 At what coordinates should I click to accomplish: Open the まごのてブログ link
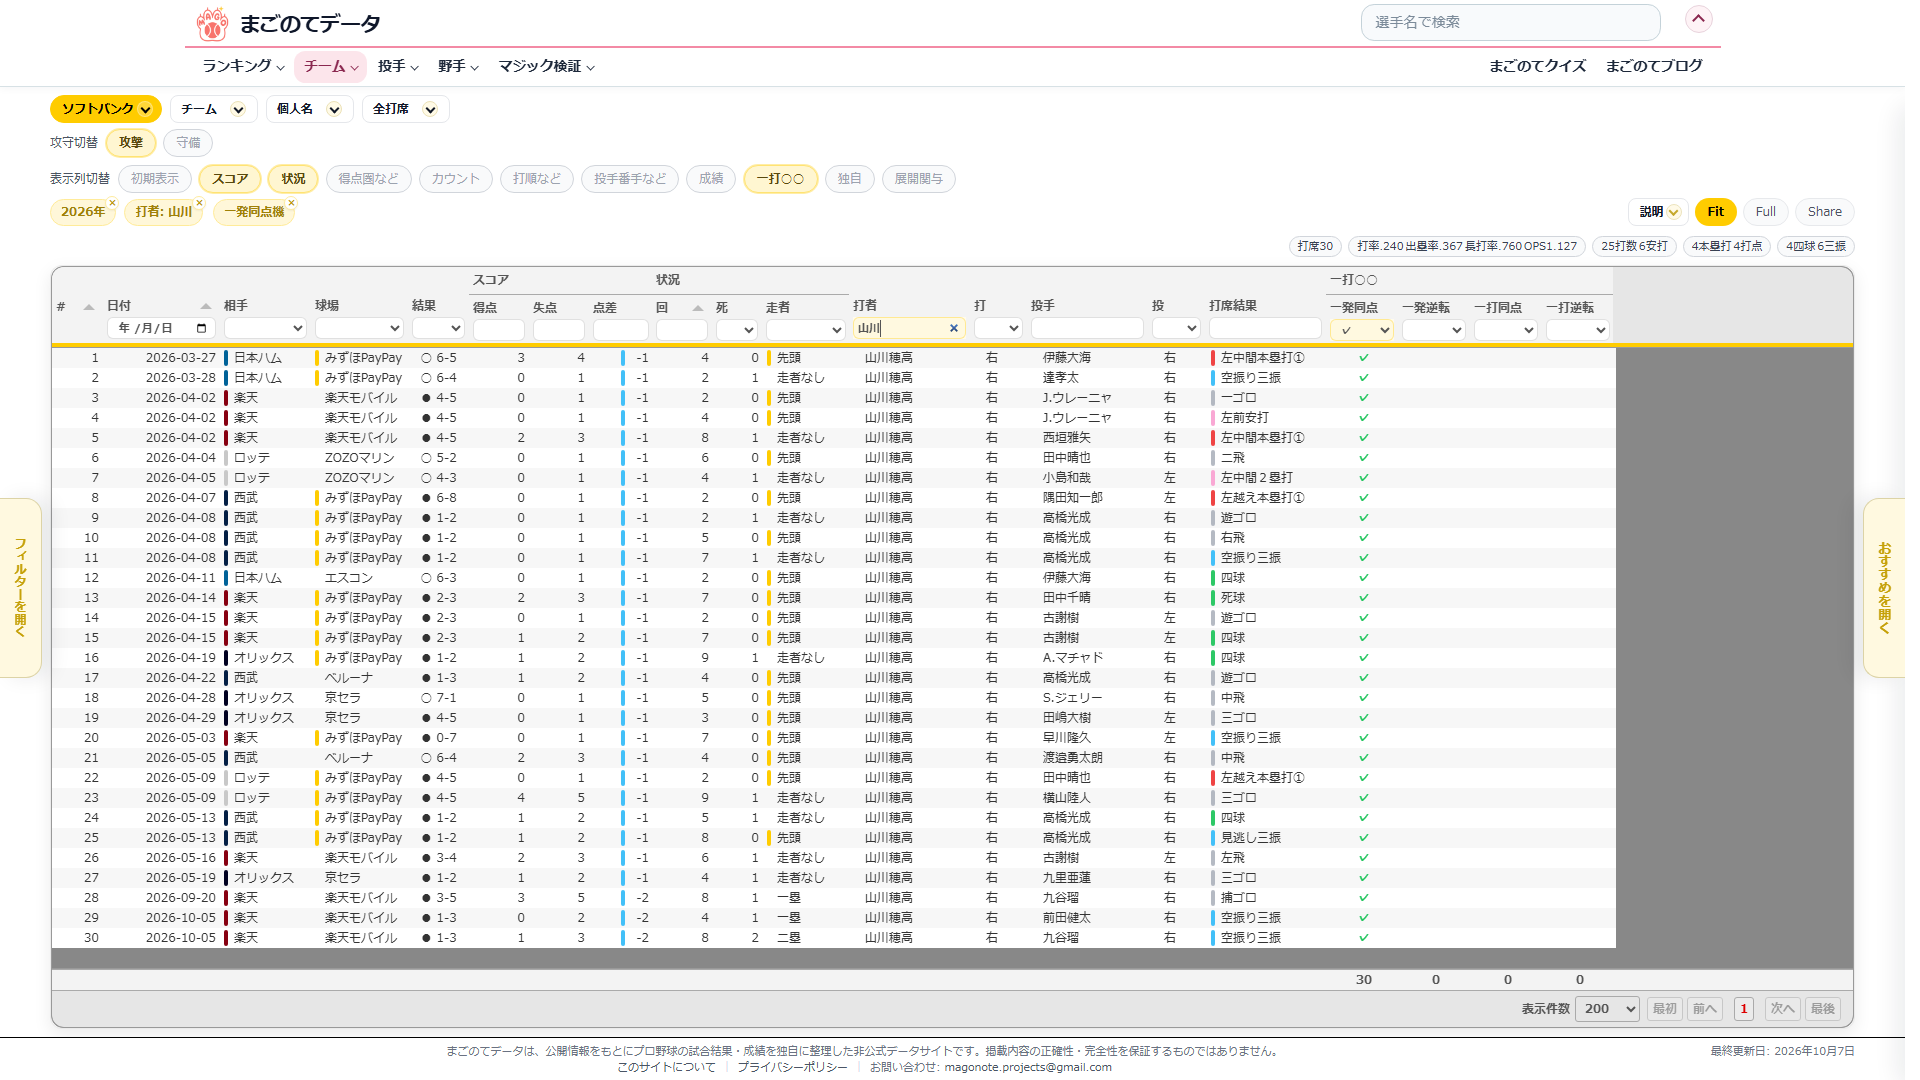click(x=1654, y=66)
